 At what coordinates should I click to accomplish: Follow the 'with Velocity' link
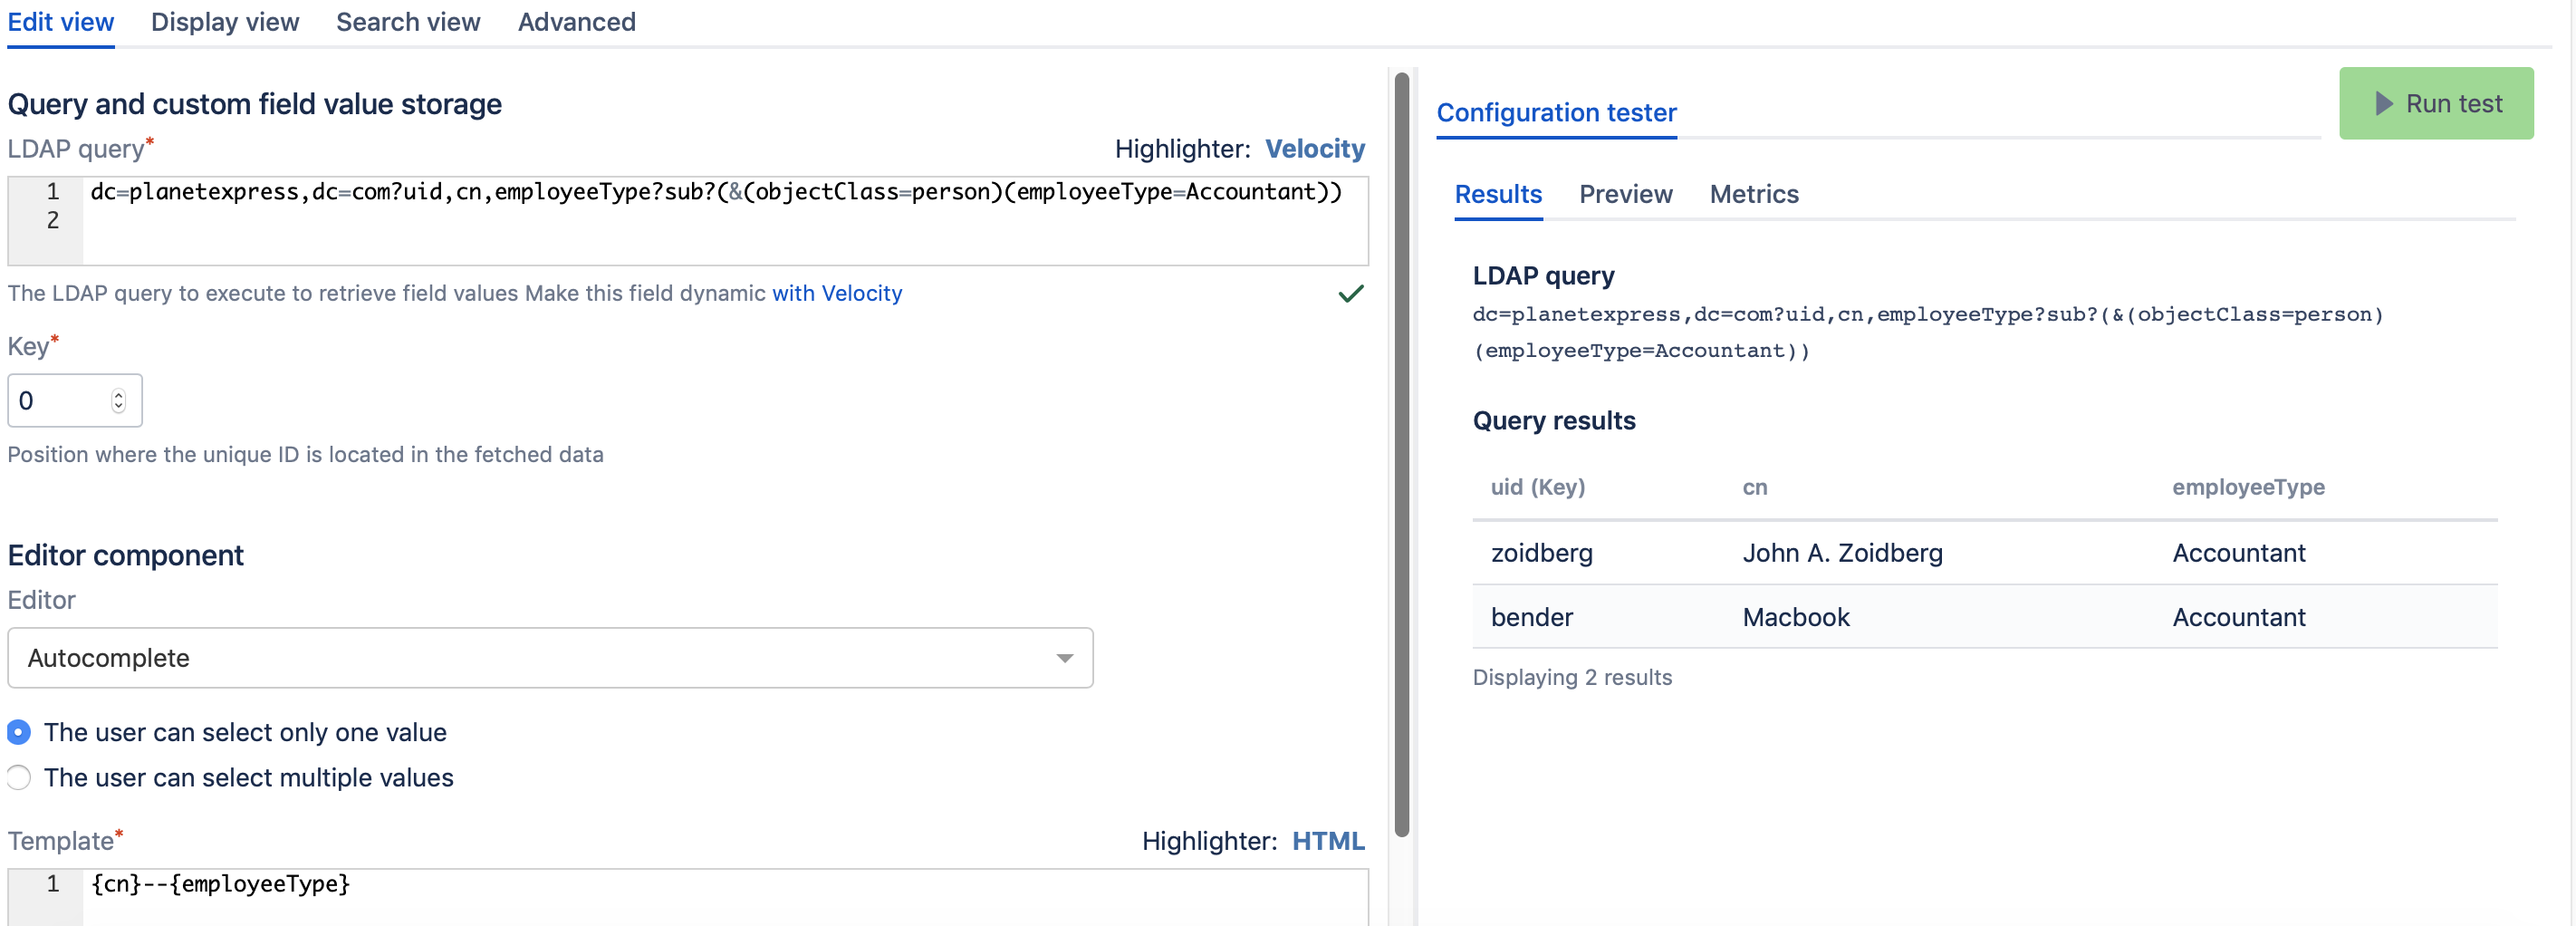tap(836, 293)
